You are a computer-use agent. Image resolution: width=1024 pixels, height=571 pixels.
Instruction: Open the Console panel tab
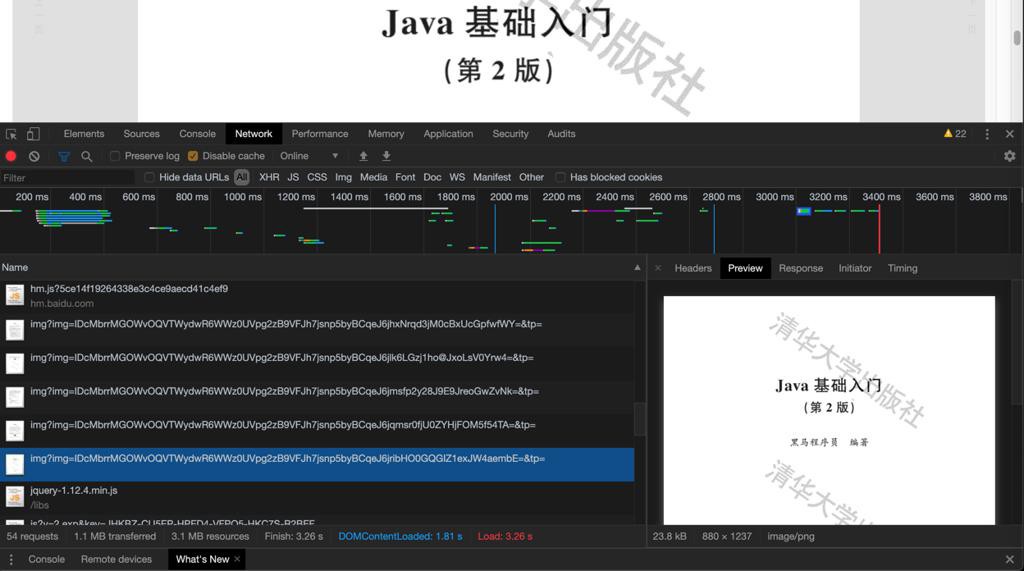[197, 134]
